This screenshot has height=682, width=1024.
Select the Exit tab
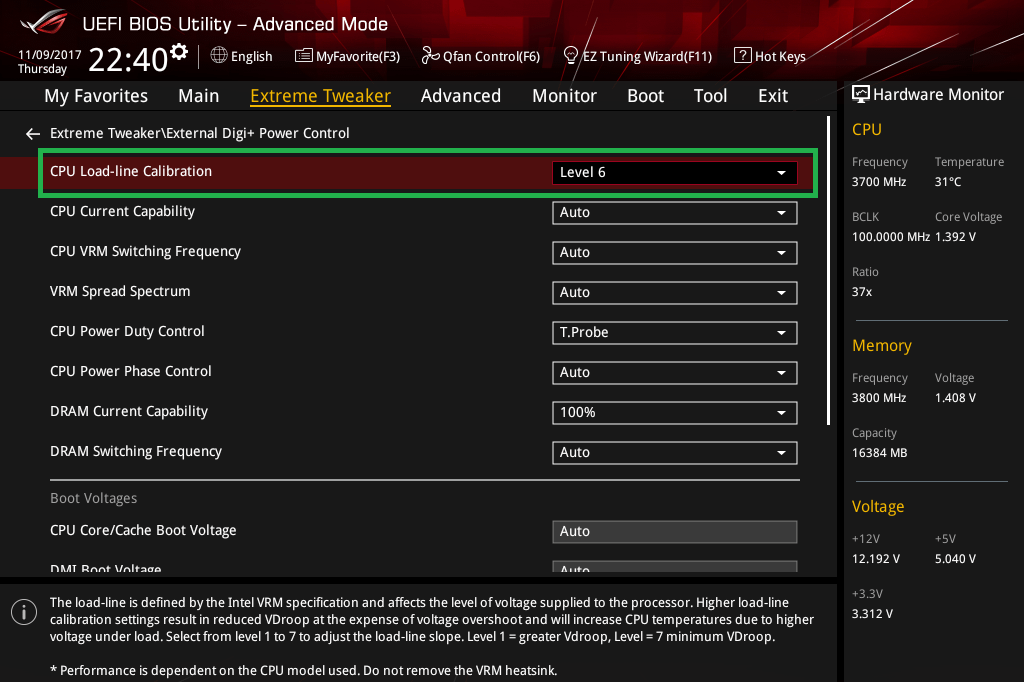(773, 96)
